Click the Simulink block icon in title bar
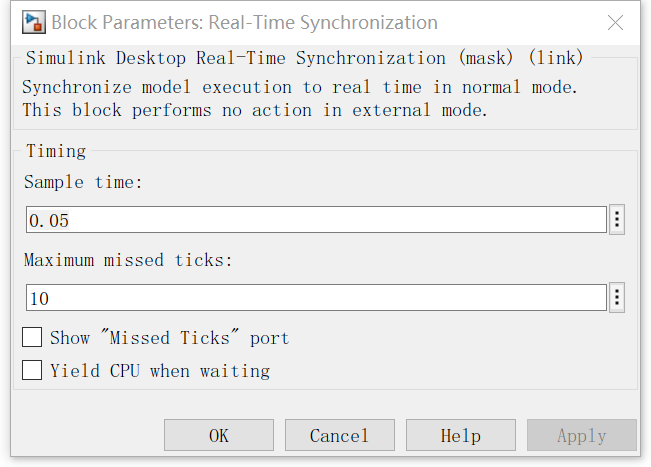Image resolution: width=651 pixels, height=467 pixels. tap(34, 22)
